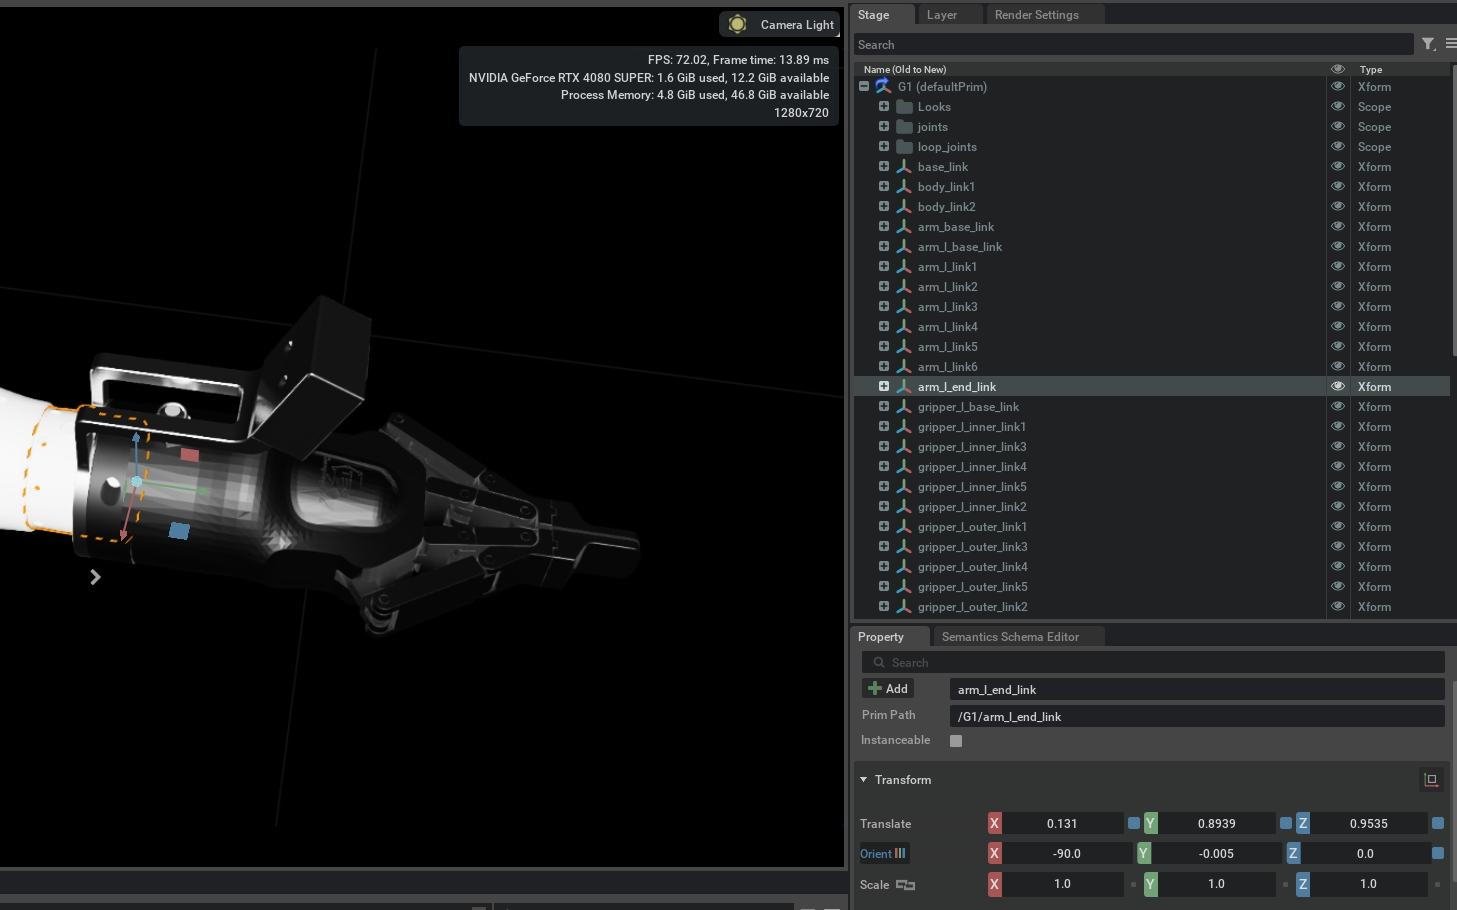This screenshot has height=910, width=1457.
Task: Click the viewport left-edge chevron arrow
Action: (95, 577)
